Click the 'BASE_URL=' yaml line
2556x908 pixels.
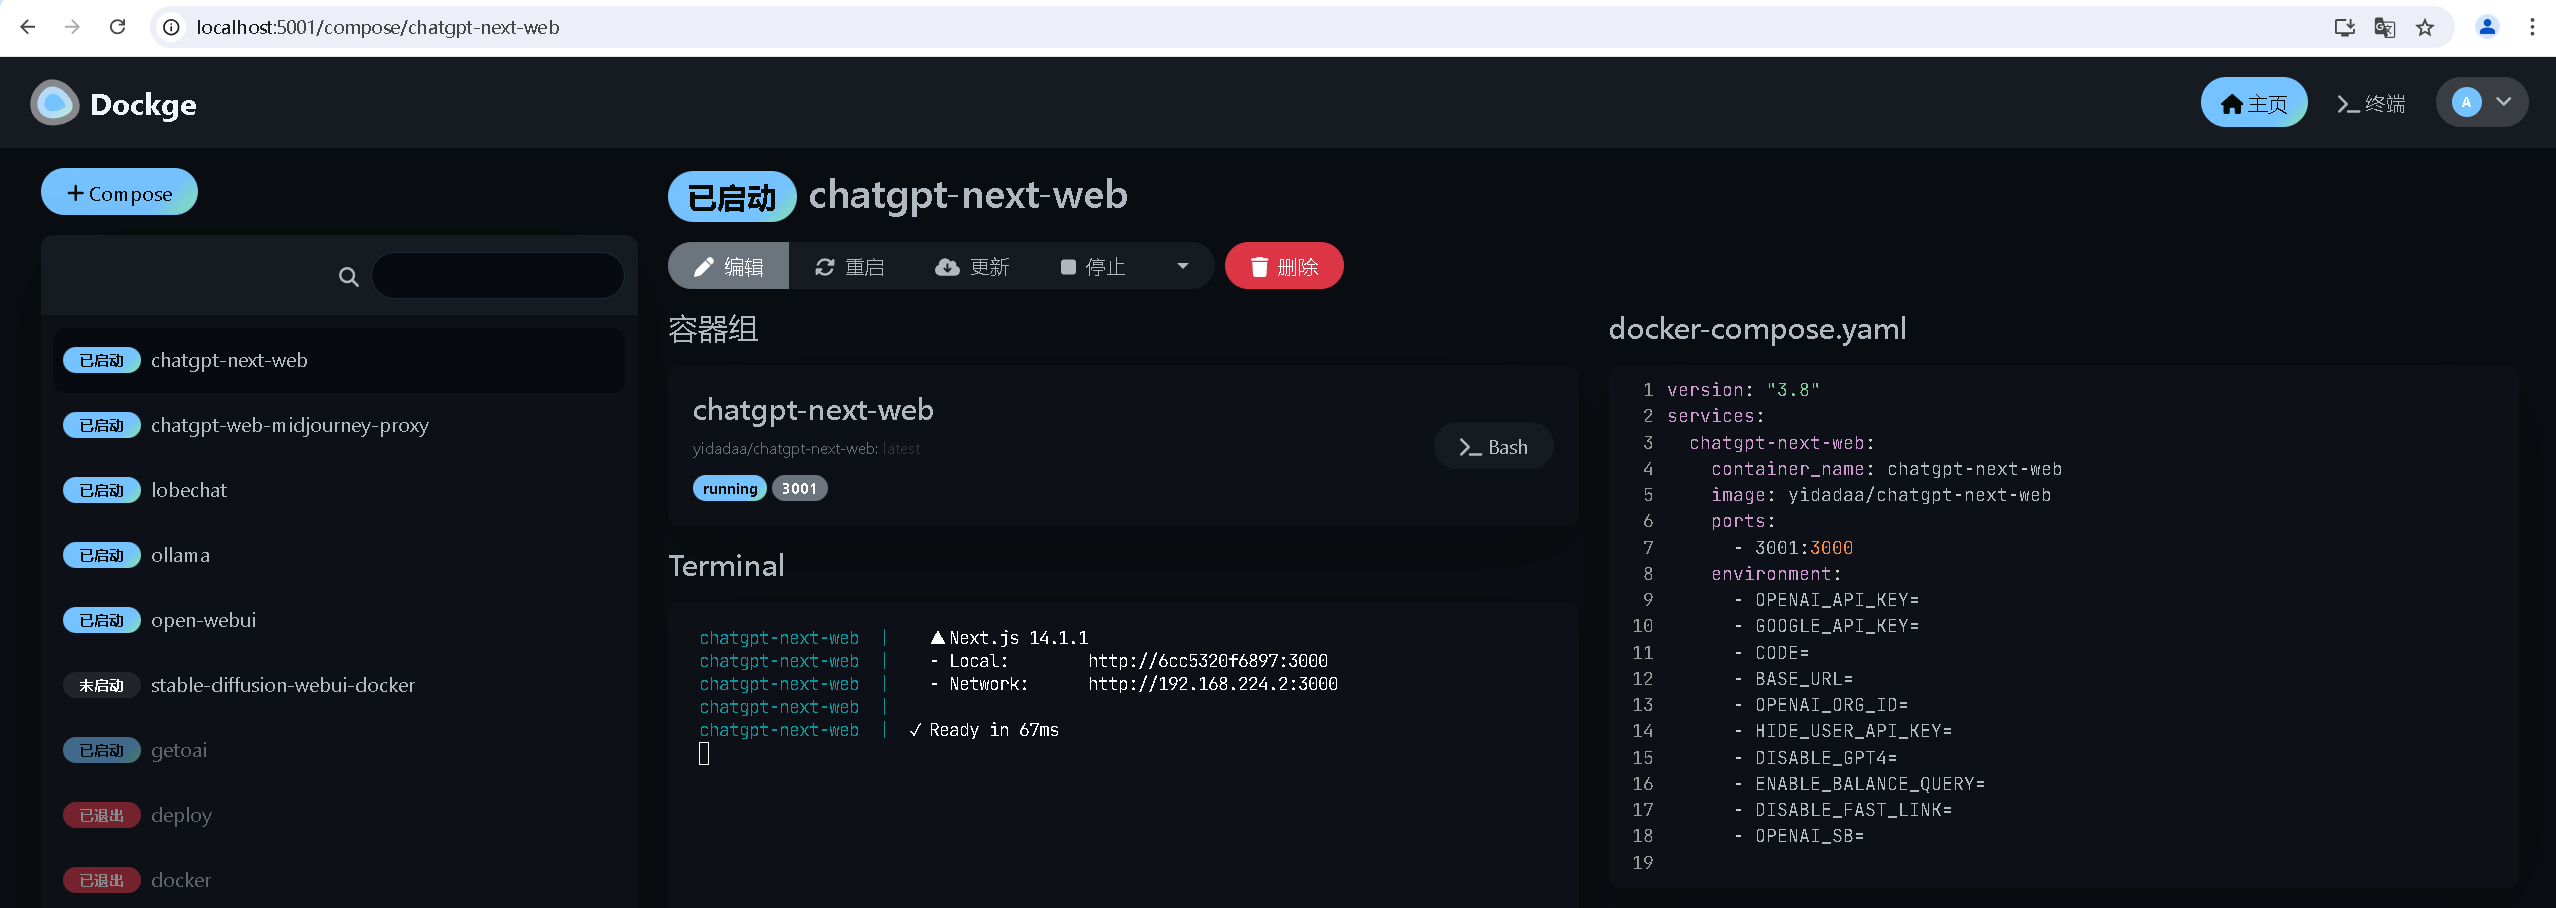(x=1793, y=679)
